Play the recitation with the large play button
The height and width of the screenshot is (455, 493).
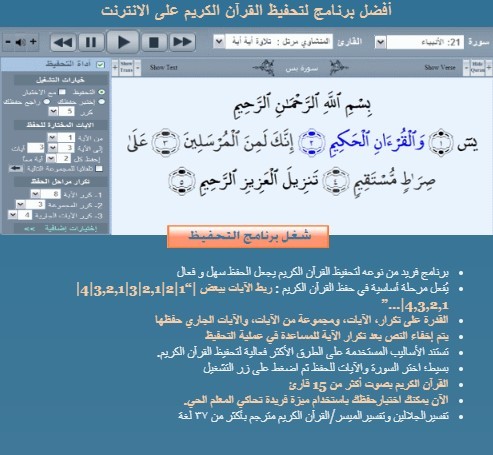coord(123,42)
